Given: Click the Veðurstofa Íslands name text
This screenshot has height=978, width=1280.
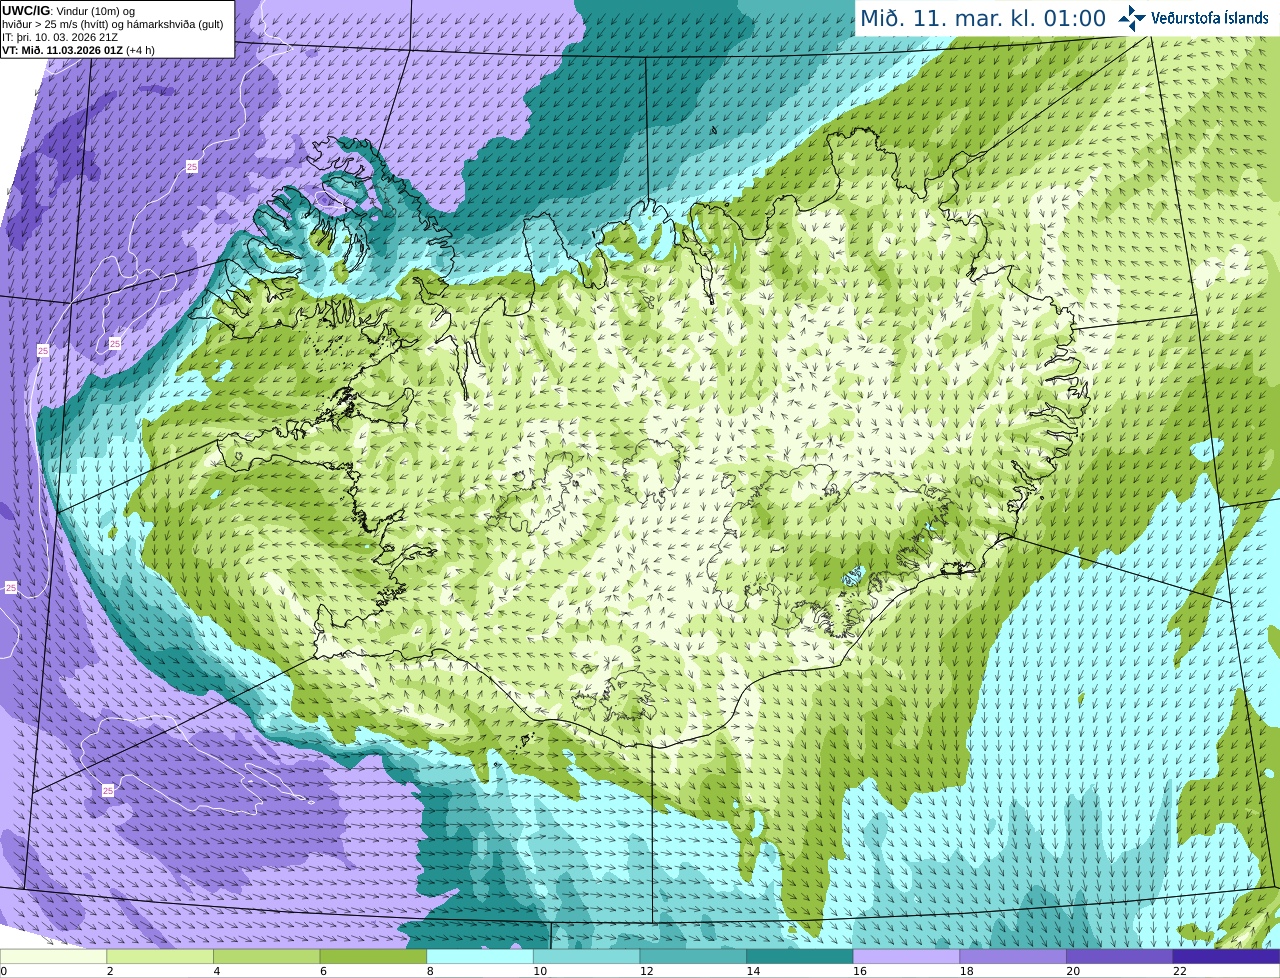Looking at the screenshot, I should (1210, 18).
